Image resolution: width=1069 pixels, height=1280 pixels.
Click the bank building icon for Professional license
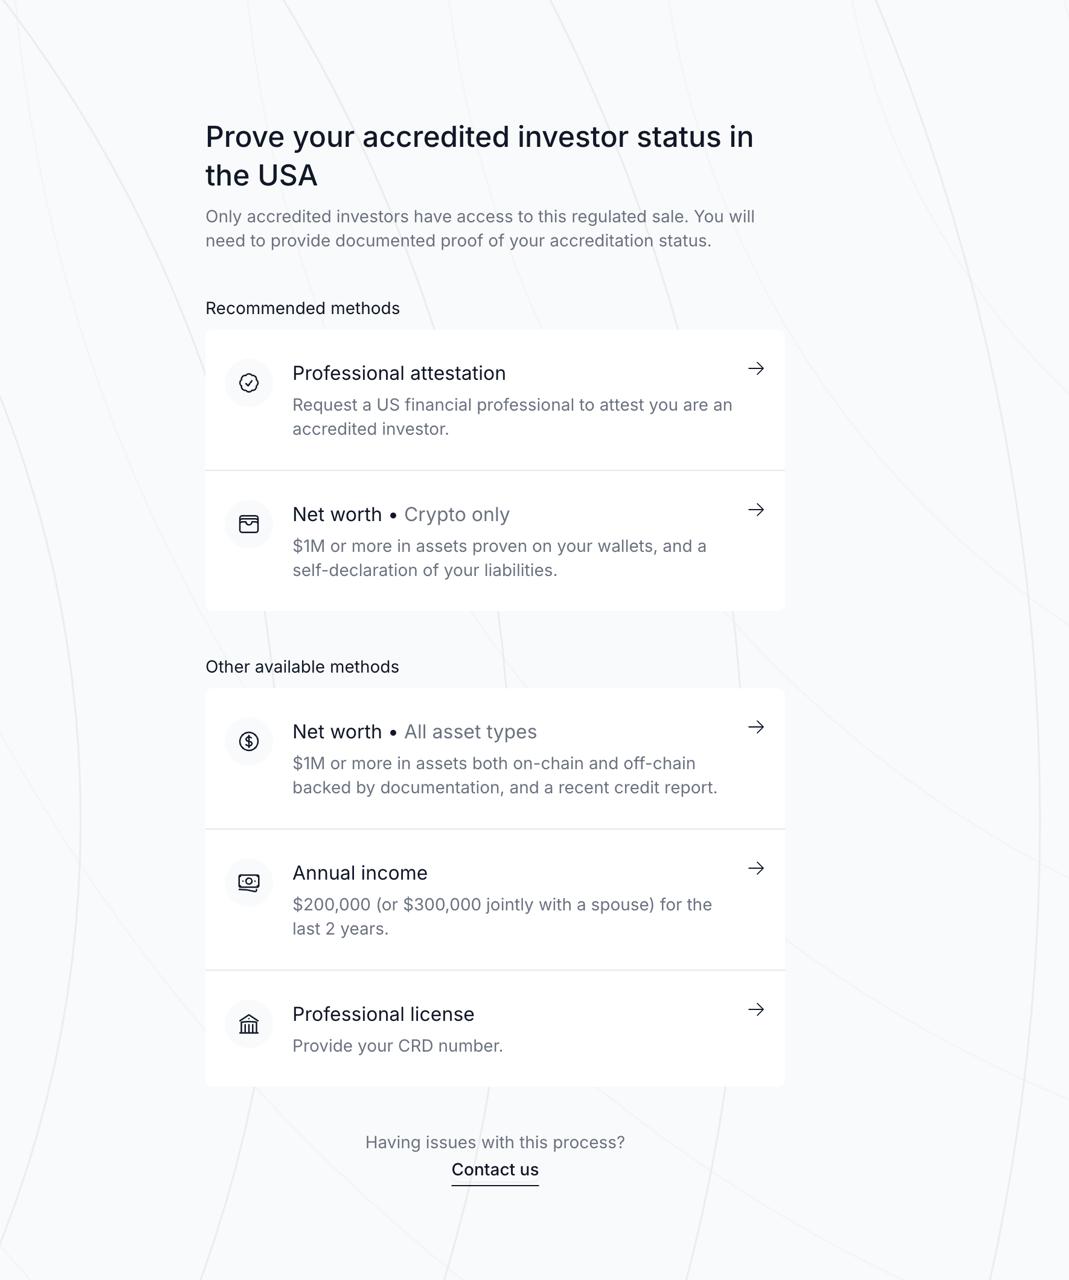coord(249,1024)
